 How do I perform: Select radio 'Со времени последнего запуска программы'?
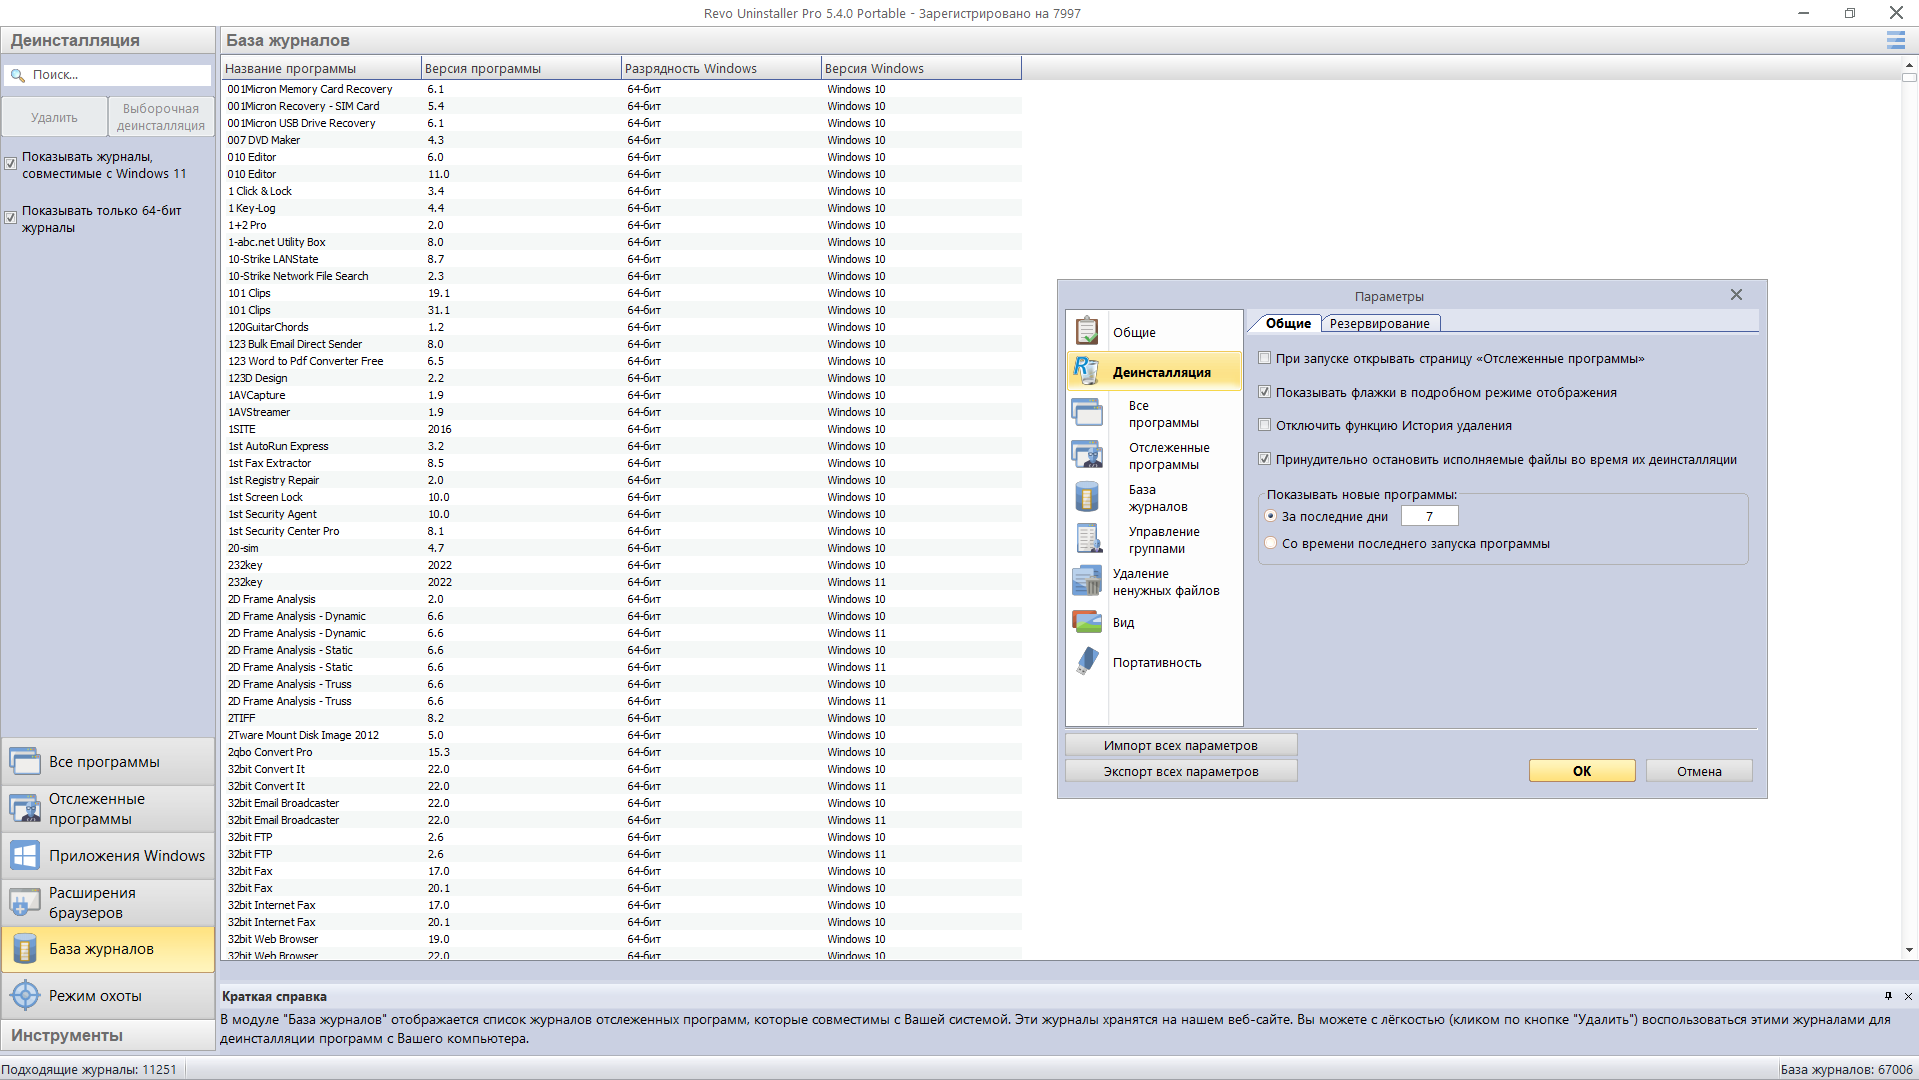tap(1270, 543)
